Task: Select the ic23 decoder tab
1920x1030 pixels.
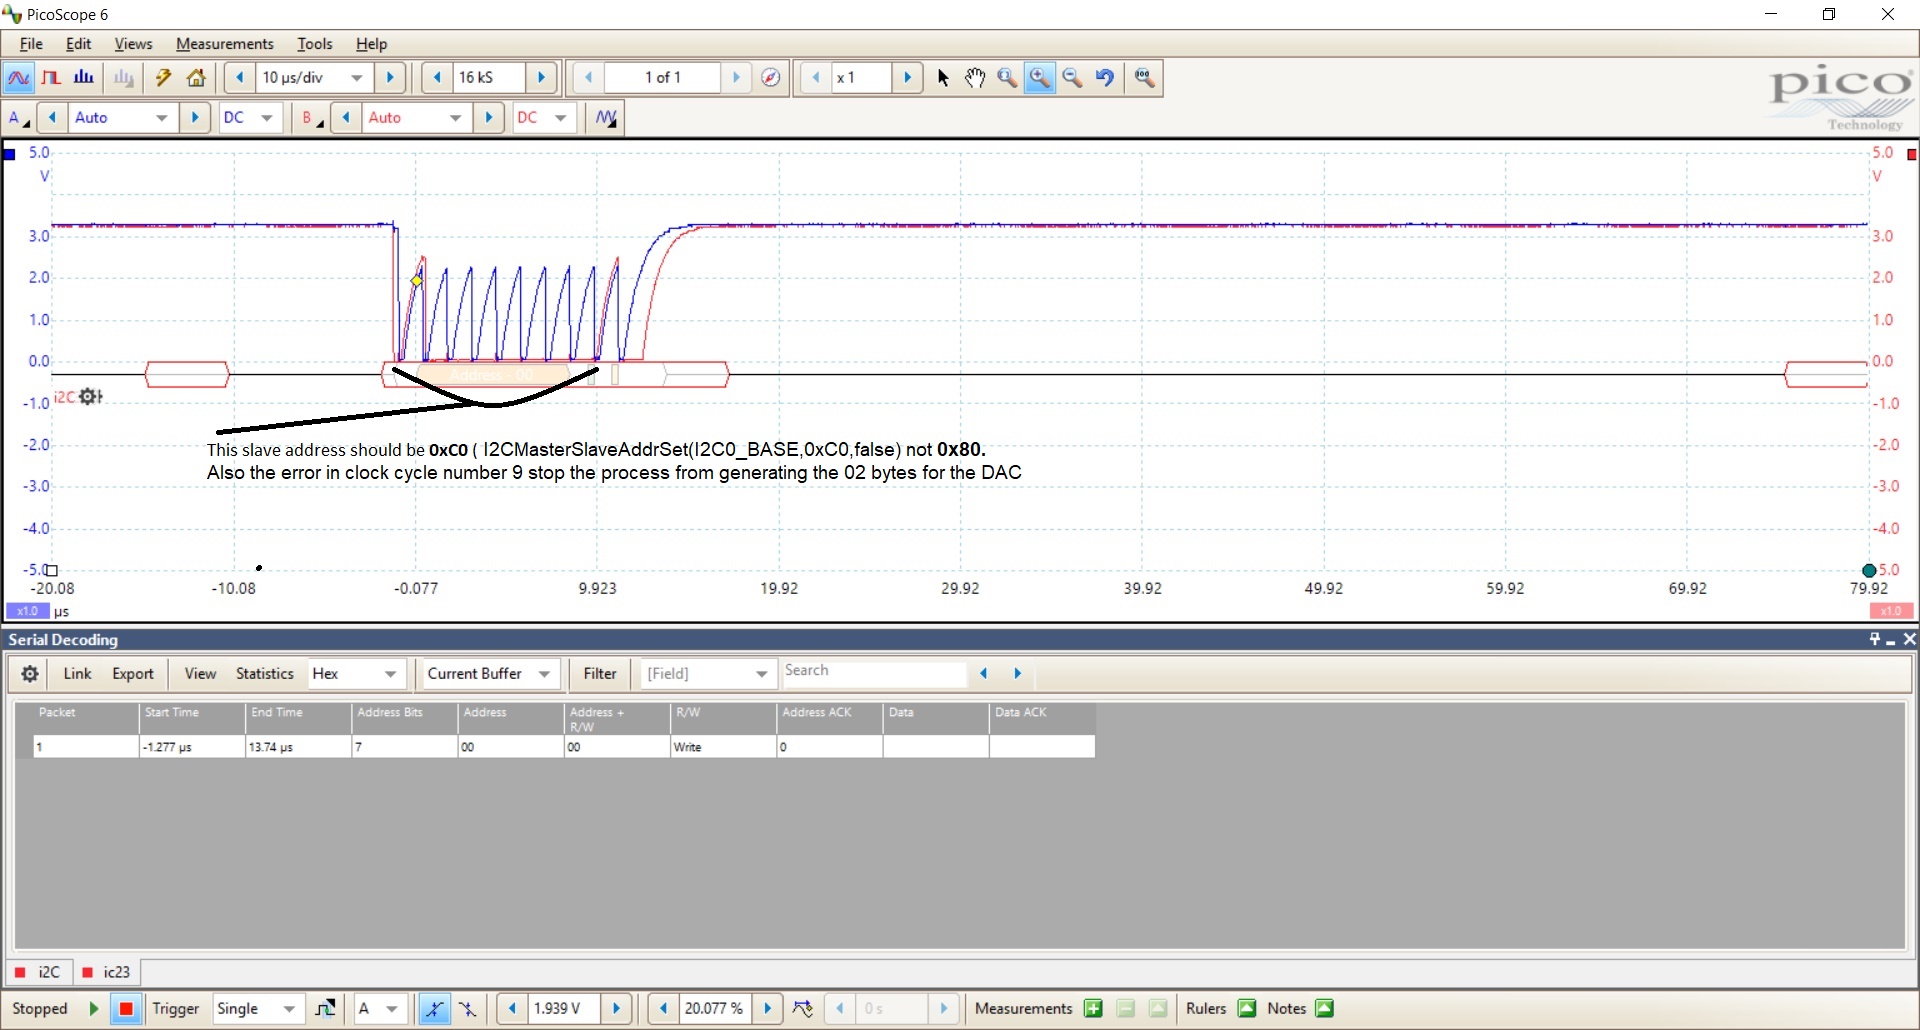Action: (x=107, y=972)
